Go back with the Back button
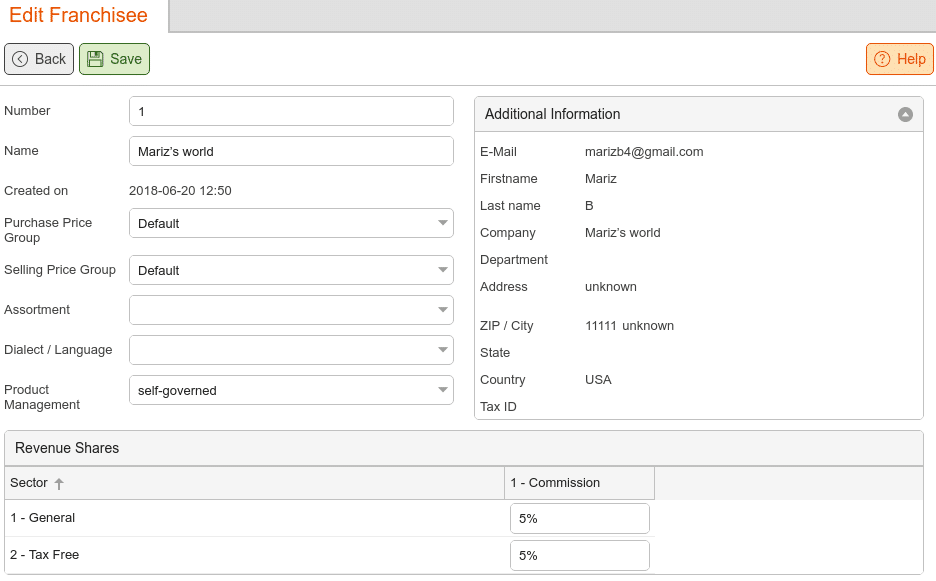 tap(39, 59)
